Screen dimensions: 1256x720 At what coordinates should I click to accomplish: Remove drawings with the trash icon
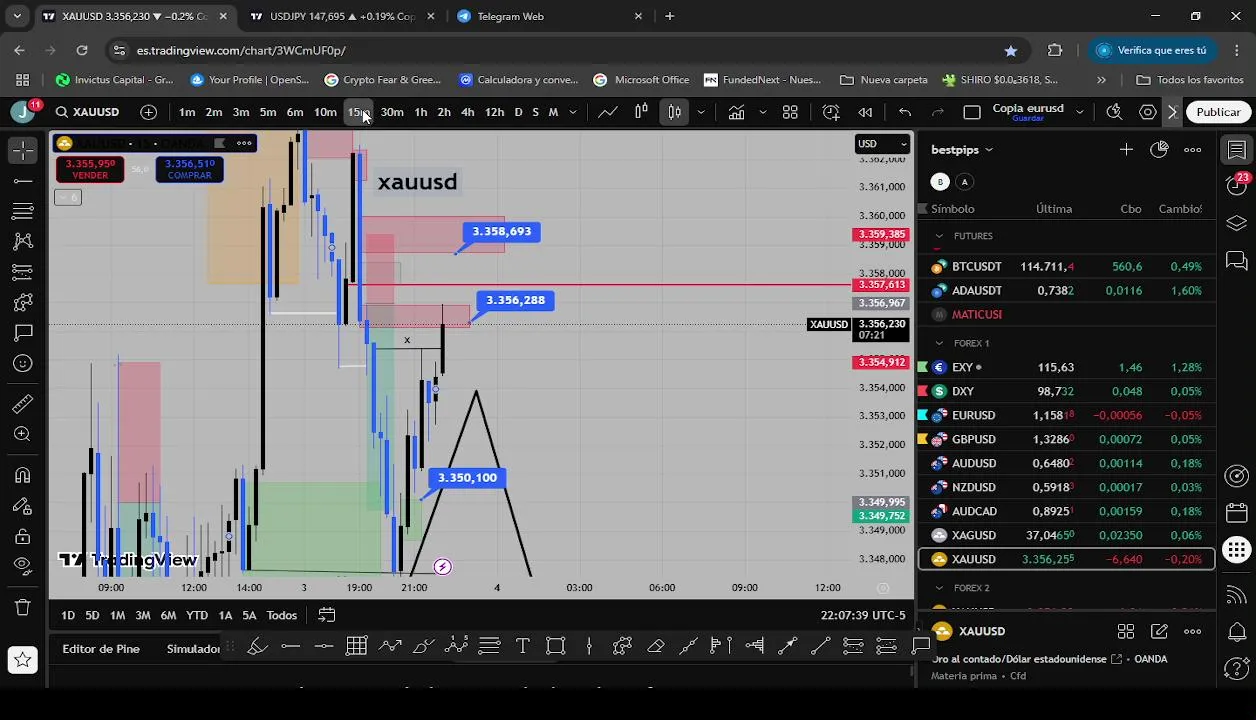(23, 607)
